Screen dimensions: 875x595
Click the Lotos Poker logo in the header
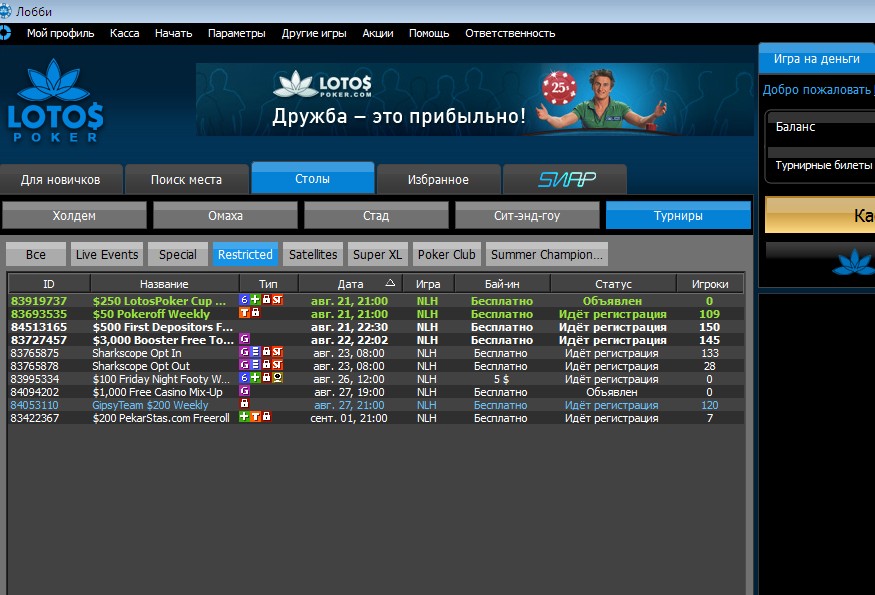coord(55,100)
